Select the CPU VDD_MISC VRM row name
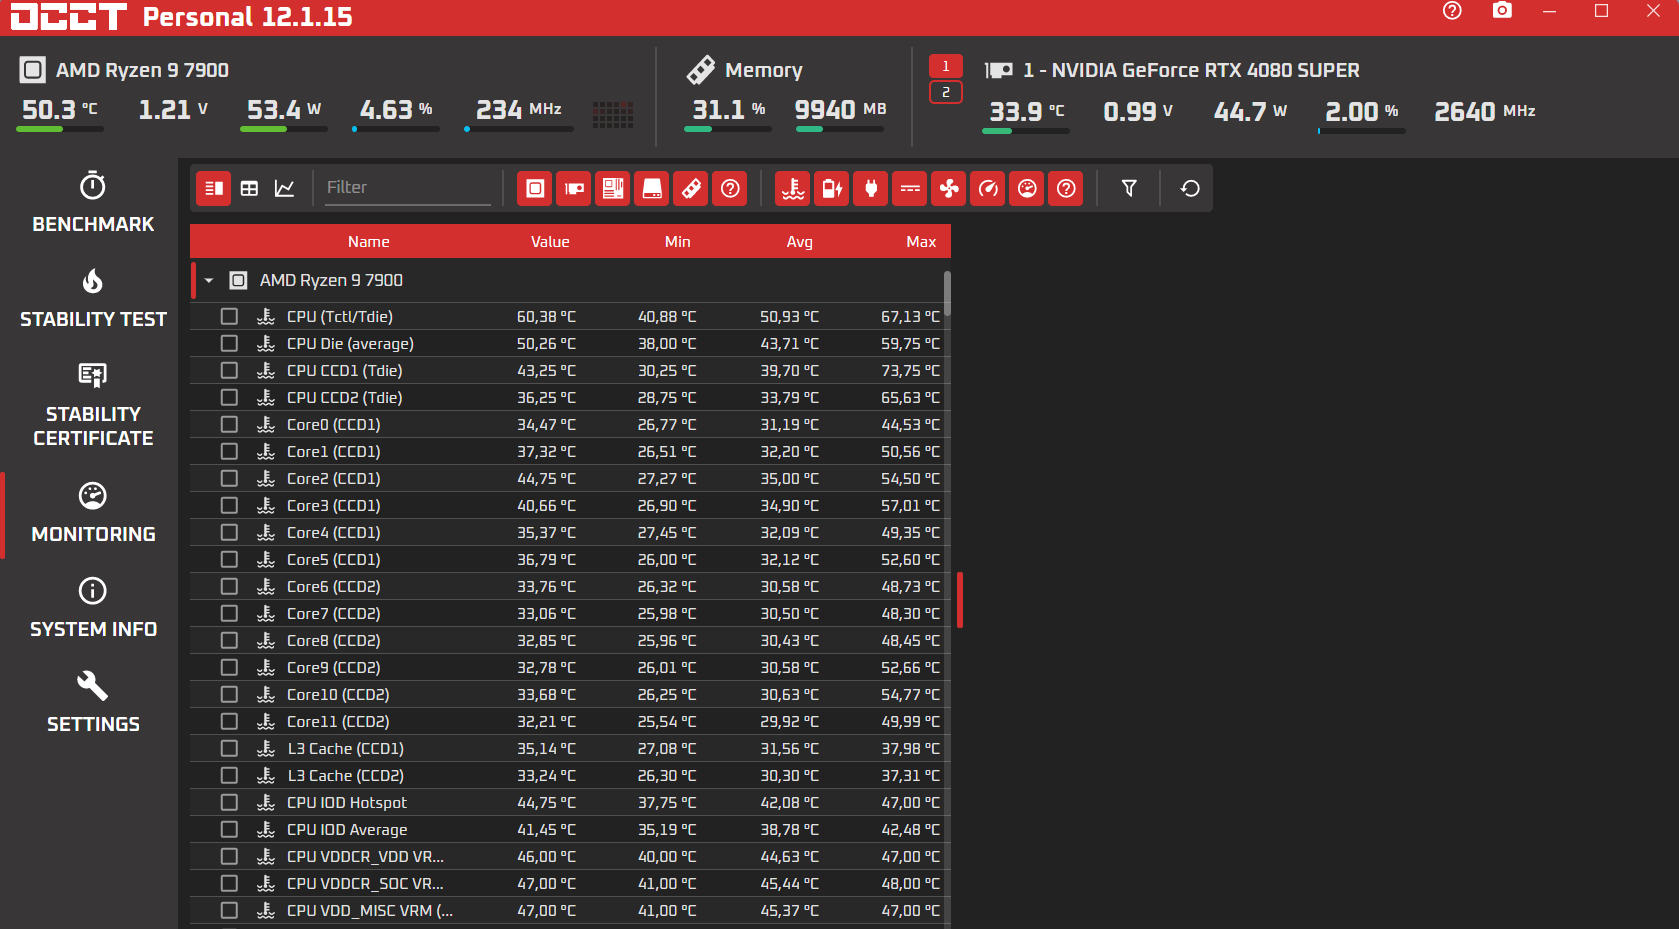This screenshot has width=1679, height=929. [x=370, y=910]
